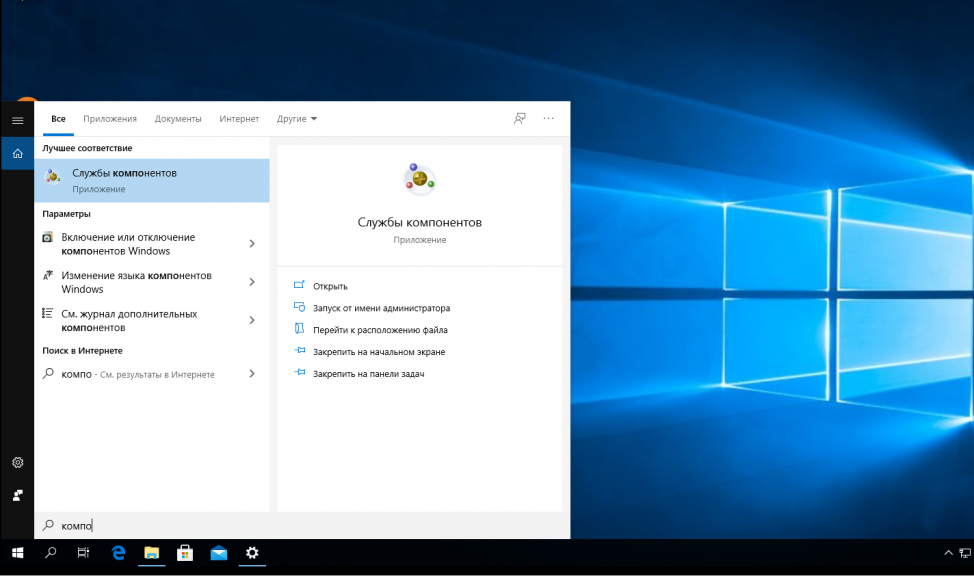974x576 pixels.
Task: Click the search input field containing компо
Action: [300, 525]
